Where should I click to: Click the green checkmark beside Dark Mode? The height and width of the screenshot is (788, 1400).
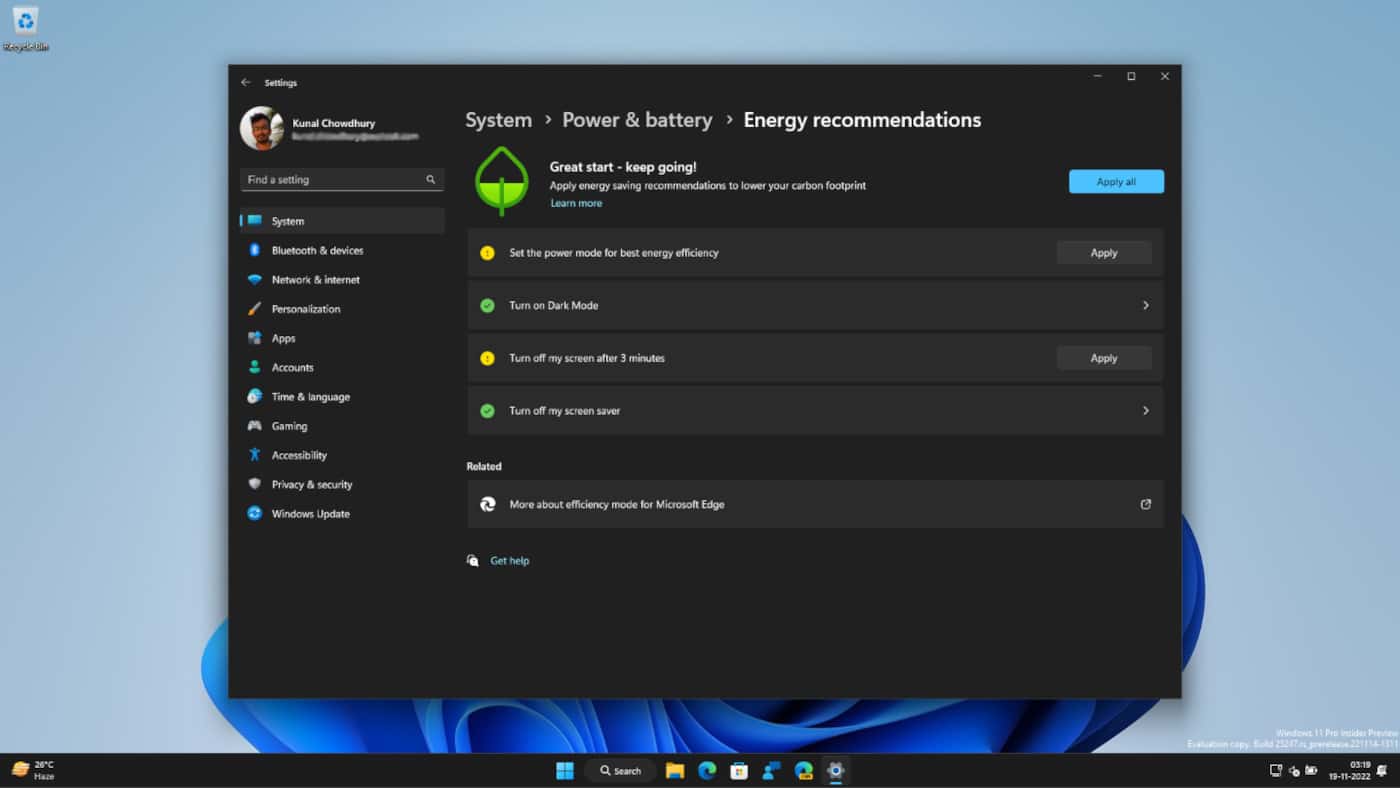[487, 305]
